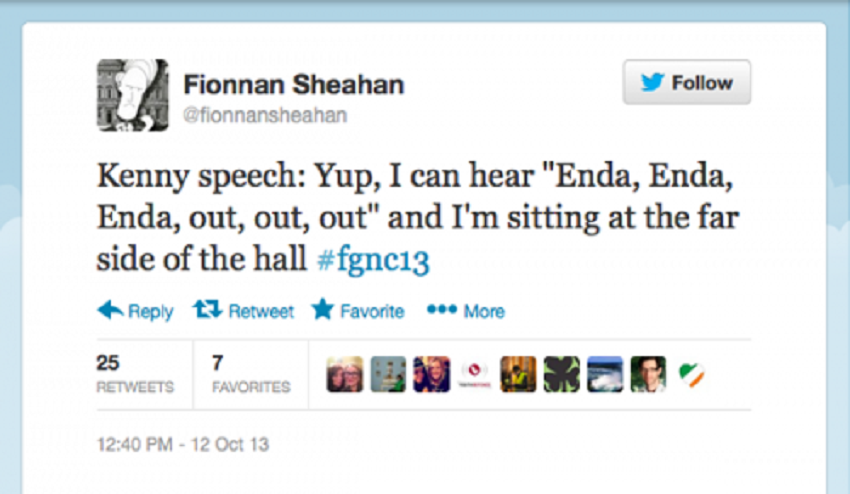View the 25 Retweets list

[x=135, y=374]
